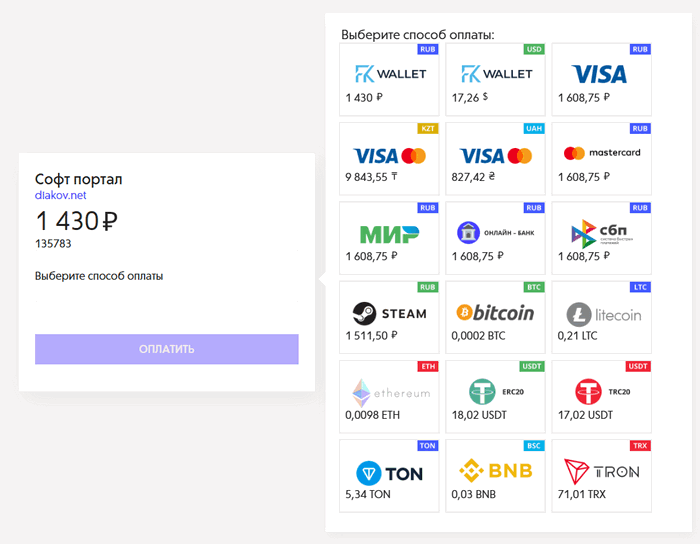Choose FK Wallet payment in USD
Screen dimensions: 700x544
coord(495,80)
